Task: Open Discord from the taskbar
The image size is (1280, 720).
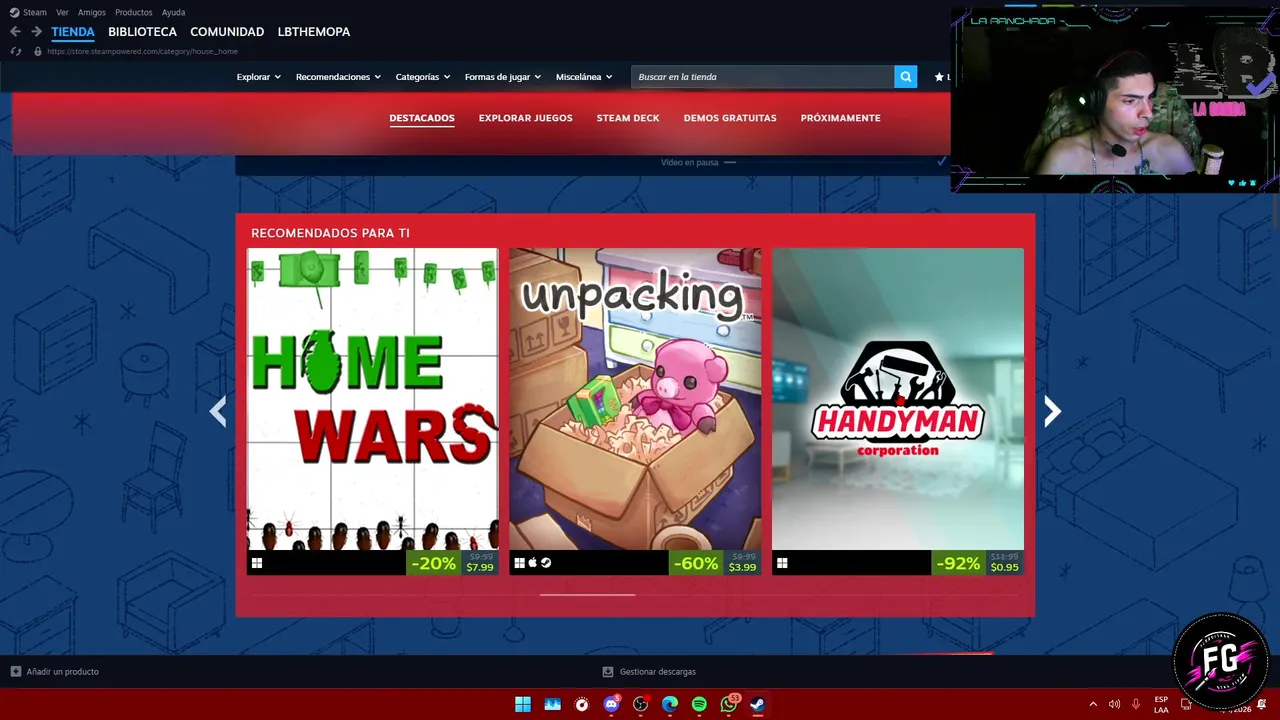Action: pos(611,704)
